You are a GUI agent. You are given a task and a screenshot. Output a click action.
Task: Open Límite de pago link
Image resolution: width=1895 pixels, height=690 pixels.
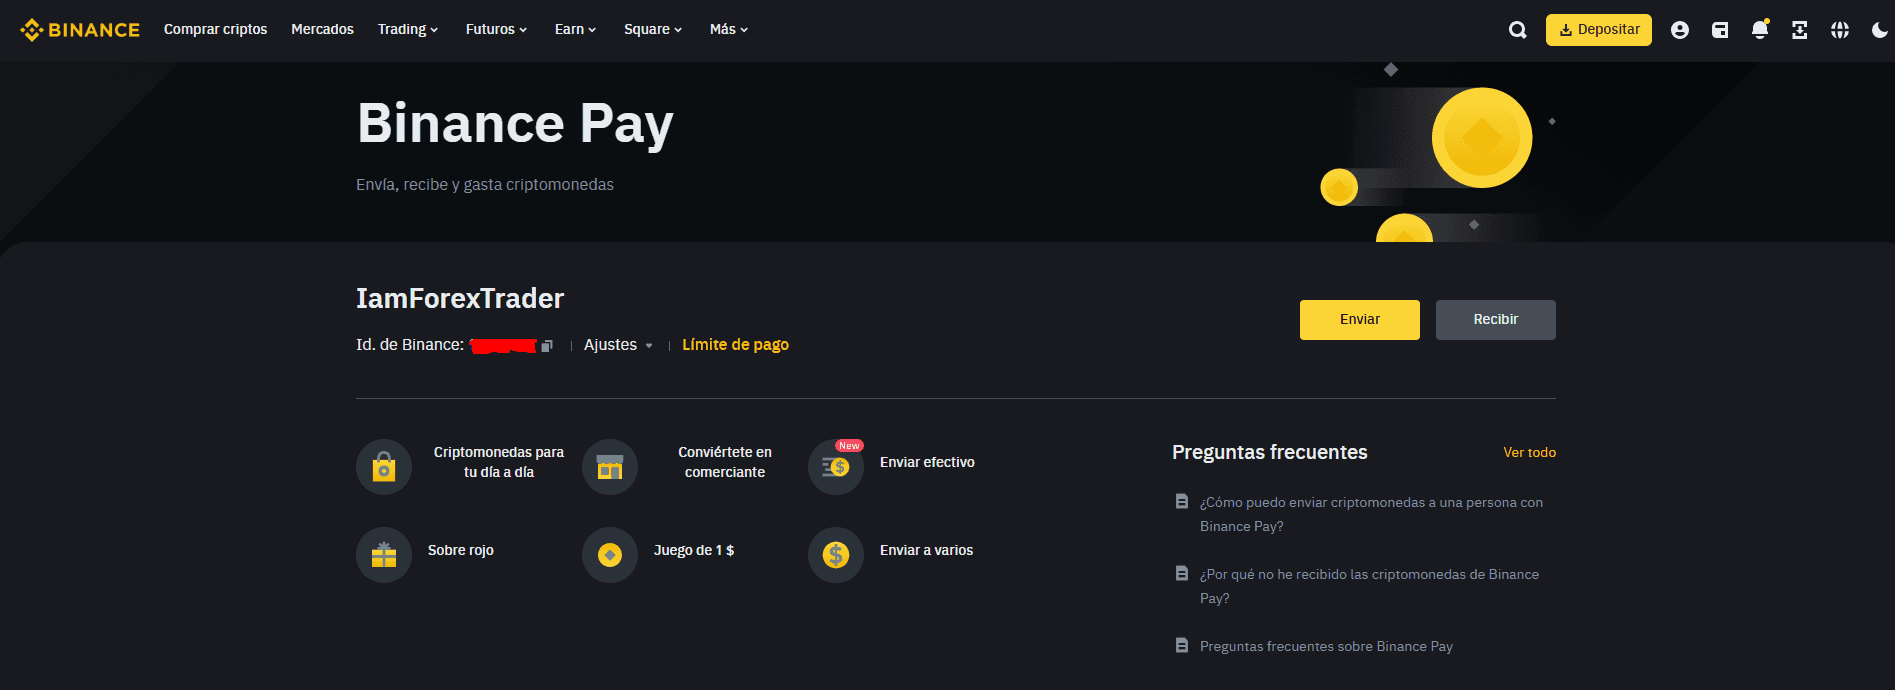(x=735, y=345)
